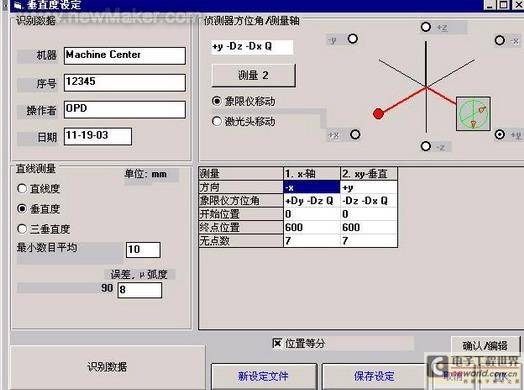Click the green quadrant detector icon

click(x=473, y=114)
